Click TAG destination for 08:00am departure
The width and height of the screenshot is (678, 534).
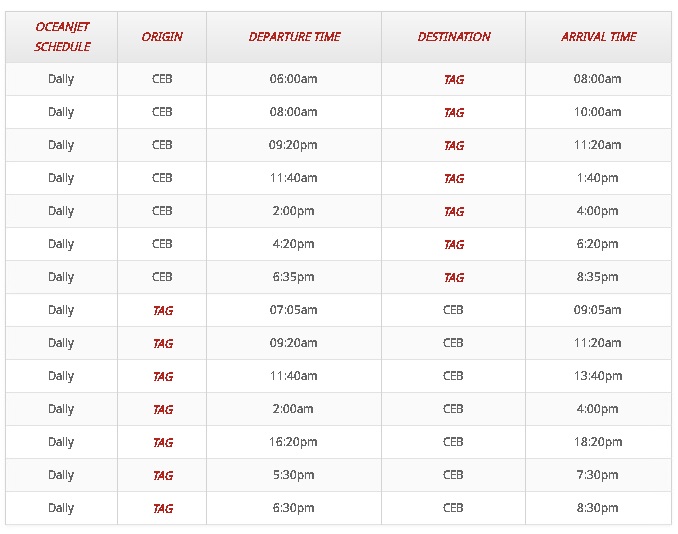[454, 112]
